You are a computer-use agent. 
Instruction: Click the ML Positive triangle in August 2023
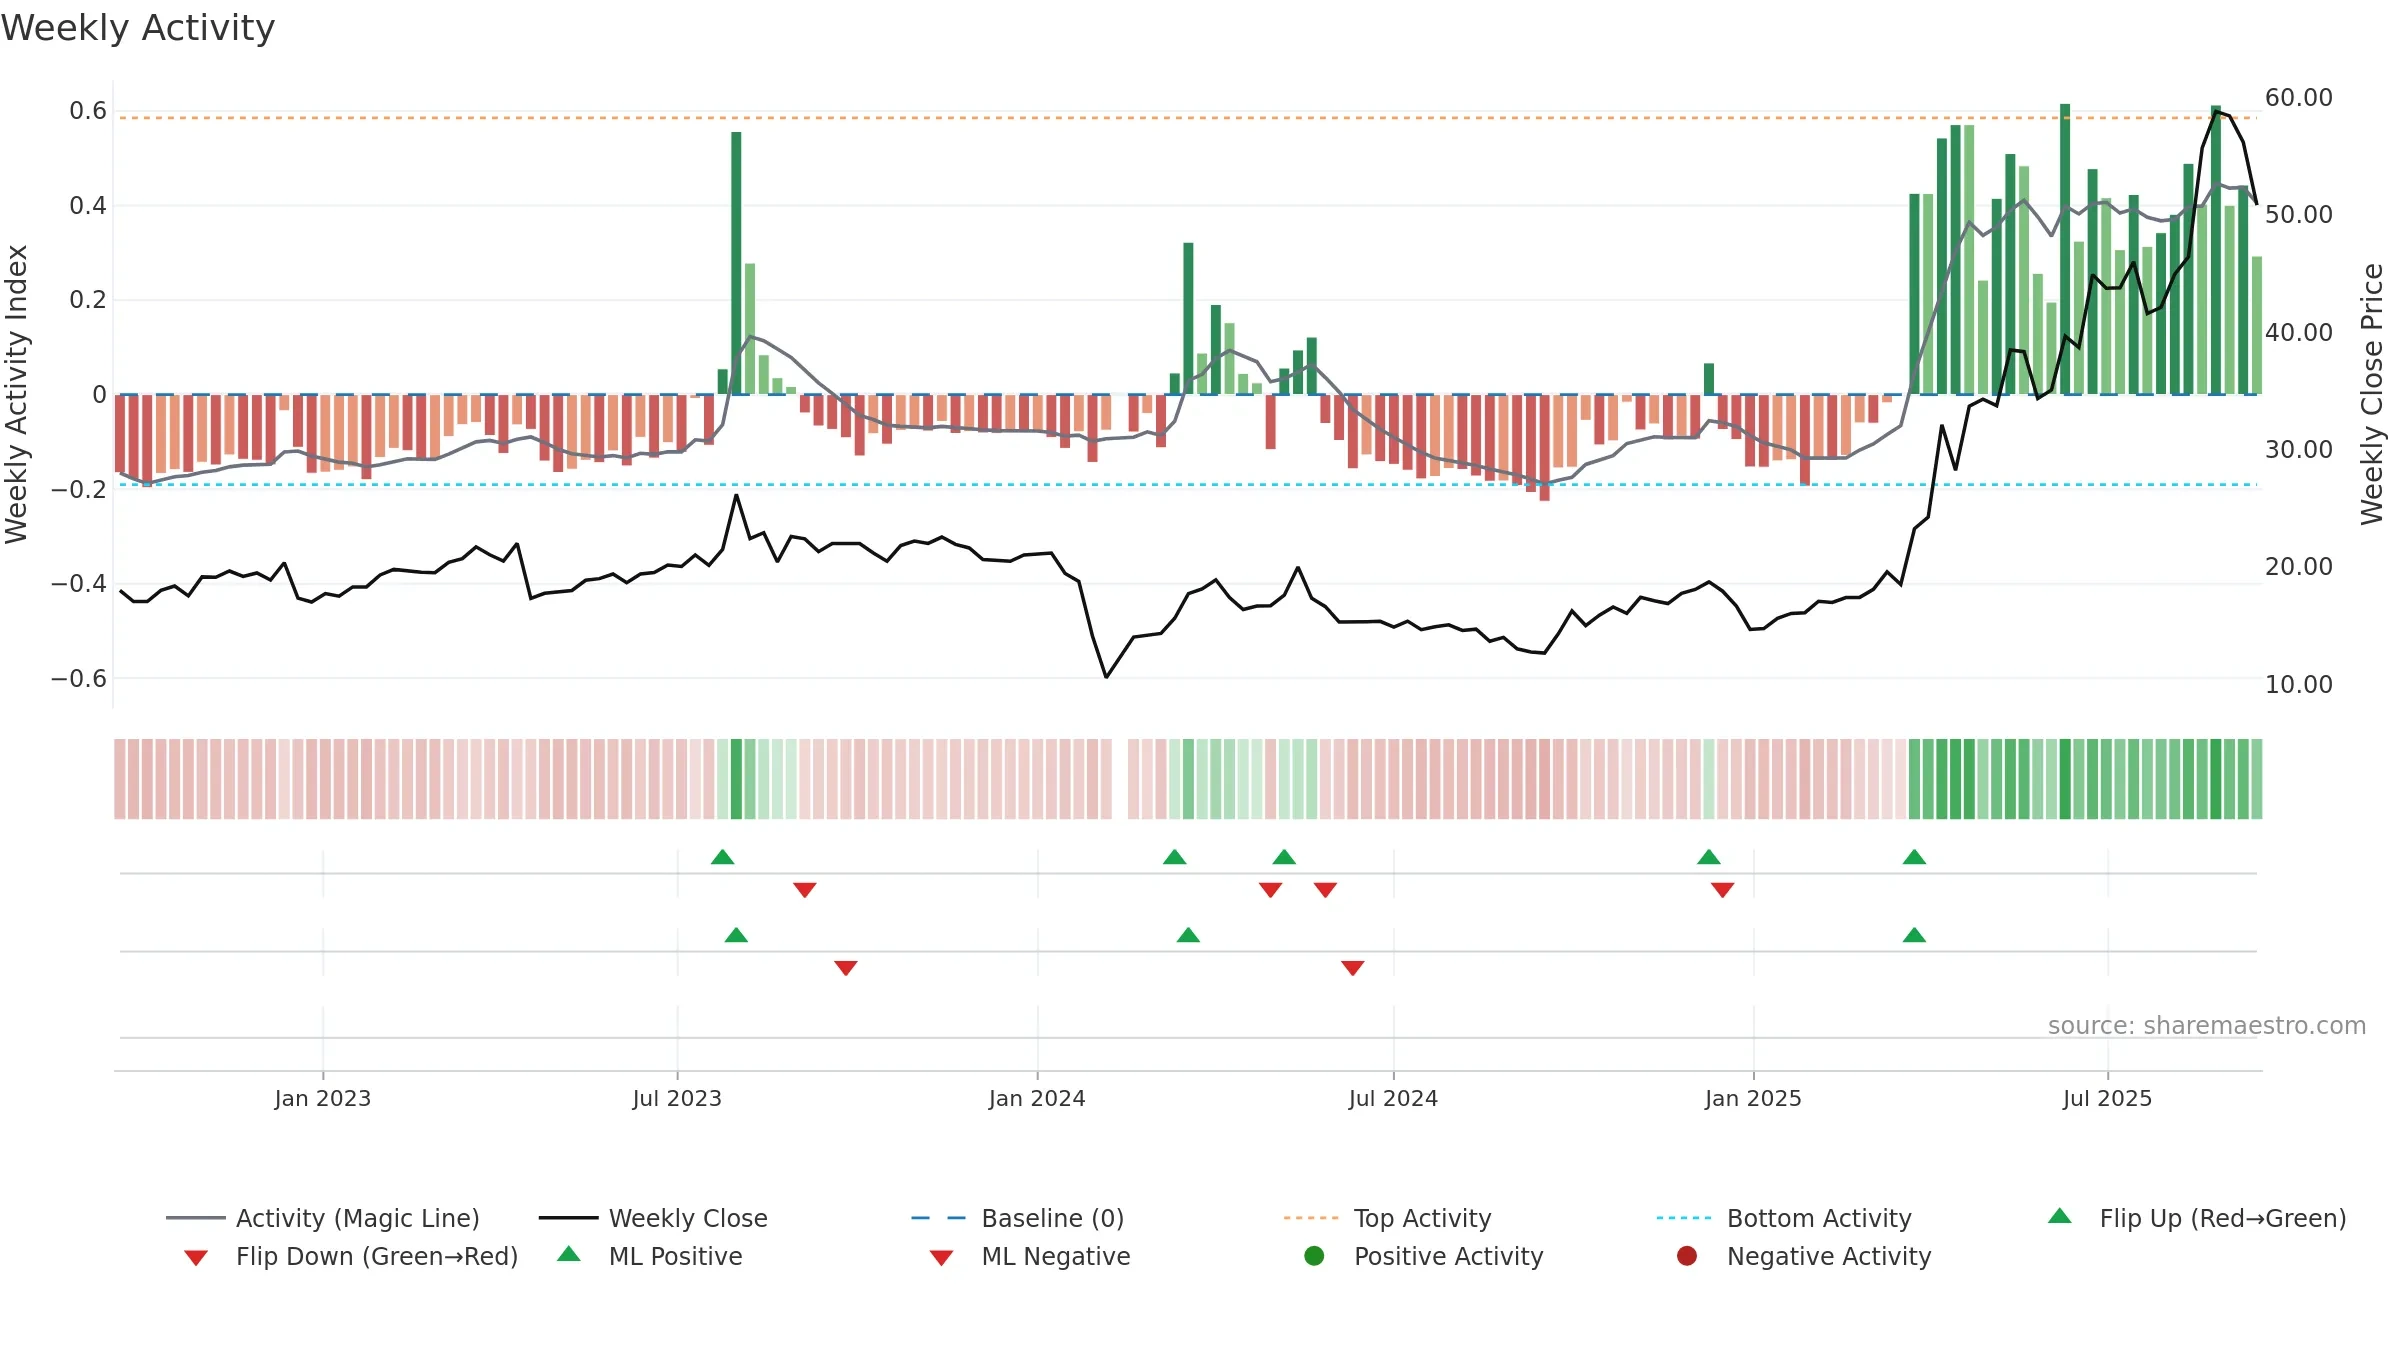(736, 935)
